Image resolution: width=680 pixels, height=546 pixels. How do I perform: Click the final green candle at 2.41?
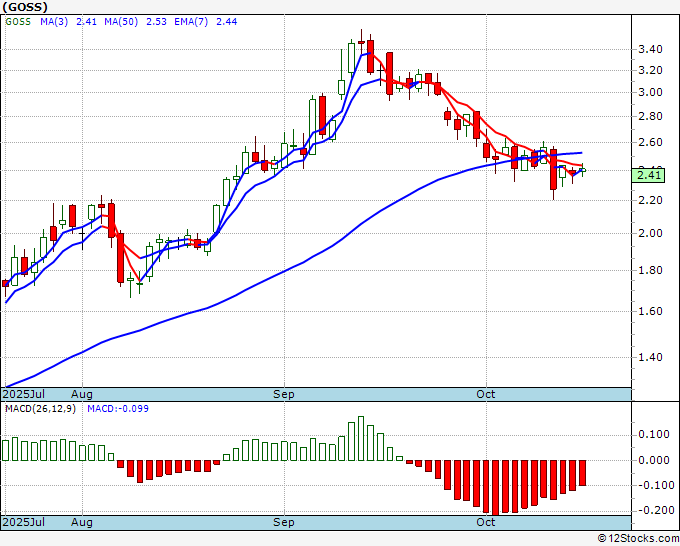tap(582, 170)
